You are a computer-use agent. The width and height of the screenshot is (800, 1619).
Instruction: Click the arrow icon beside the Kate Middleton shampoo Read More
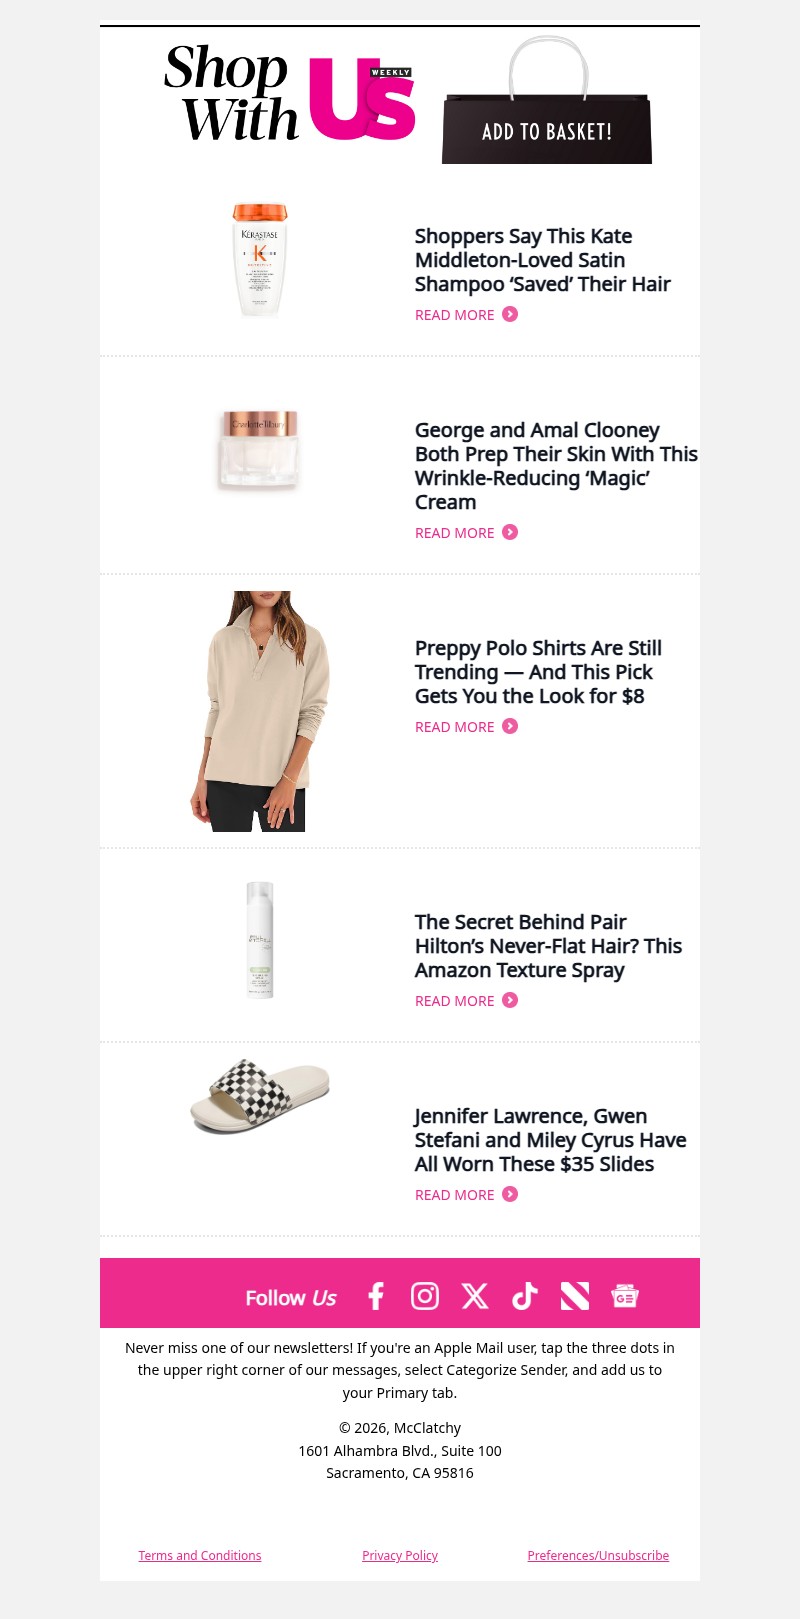click(x=510, y=314)
